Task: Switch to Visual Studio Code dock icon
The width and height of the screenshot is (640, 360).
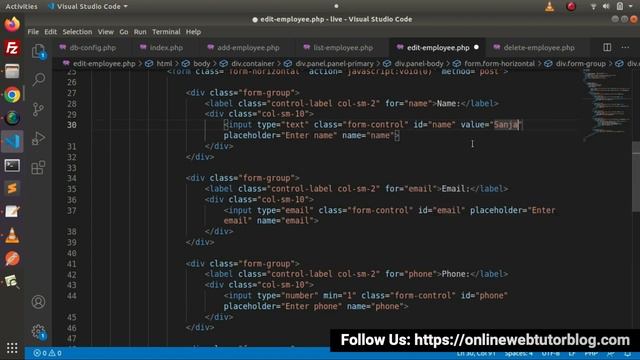Action: point(12,142)
